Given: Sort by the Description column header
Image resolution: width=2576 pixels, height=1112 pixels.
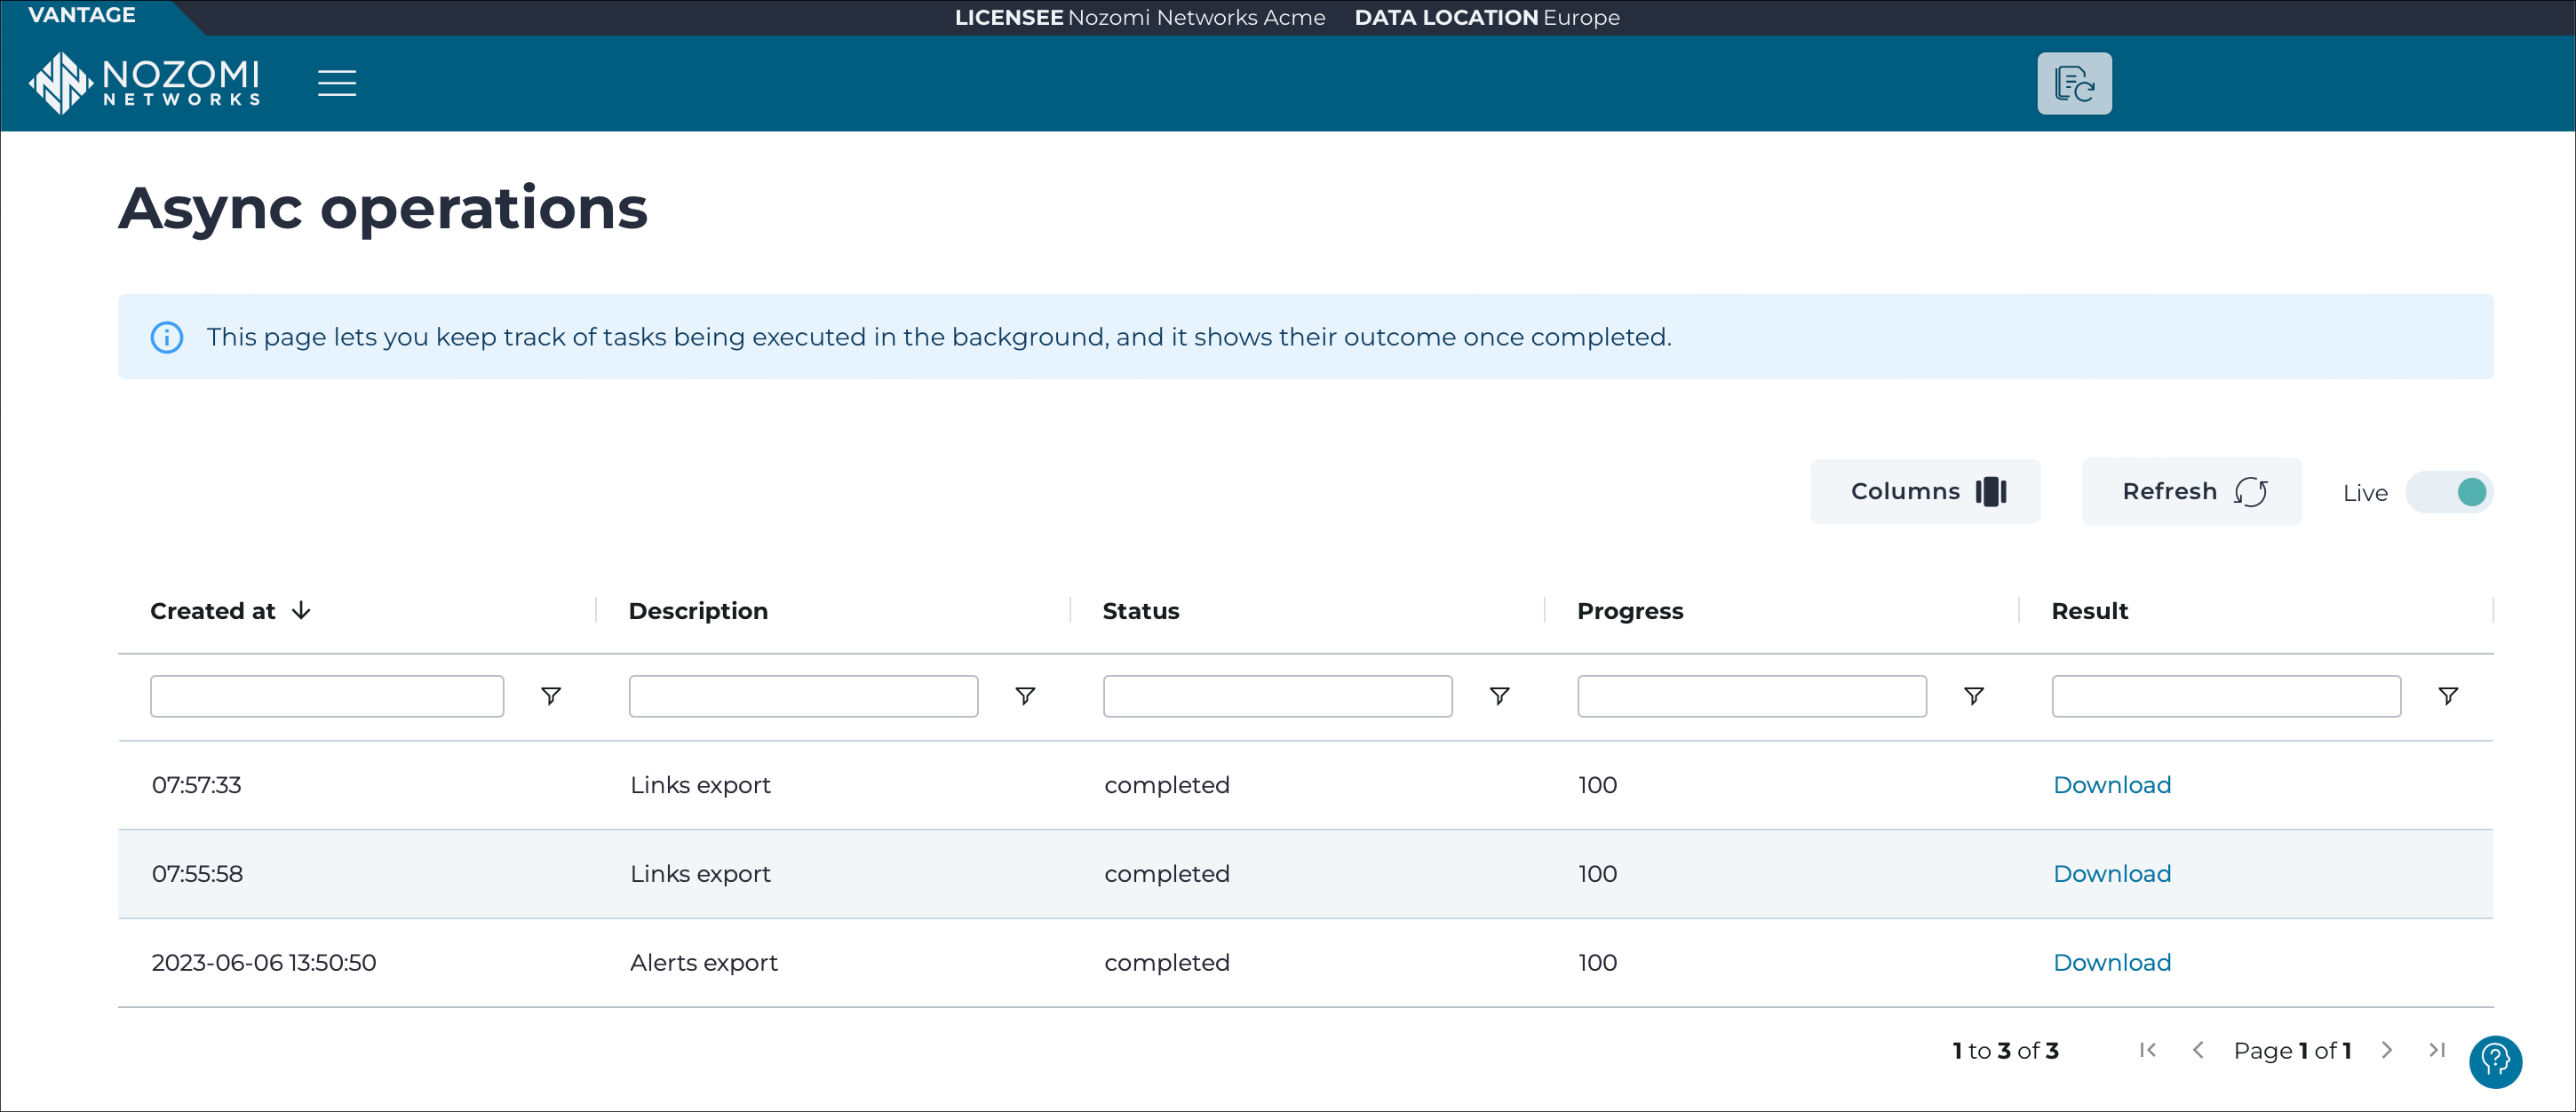Looking at the screenshot, I should pos(698,610).
